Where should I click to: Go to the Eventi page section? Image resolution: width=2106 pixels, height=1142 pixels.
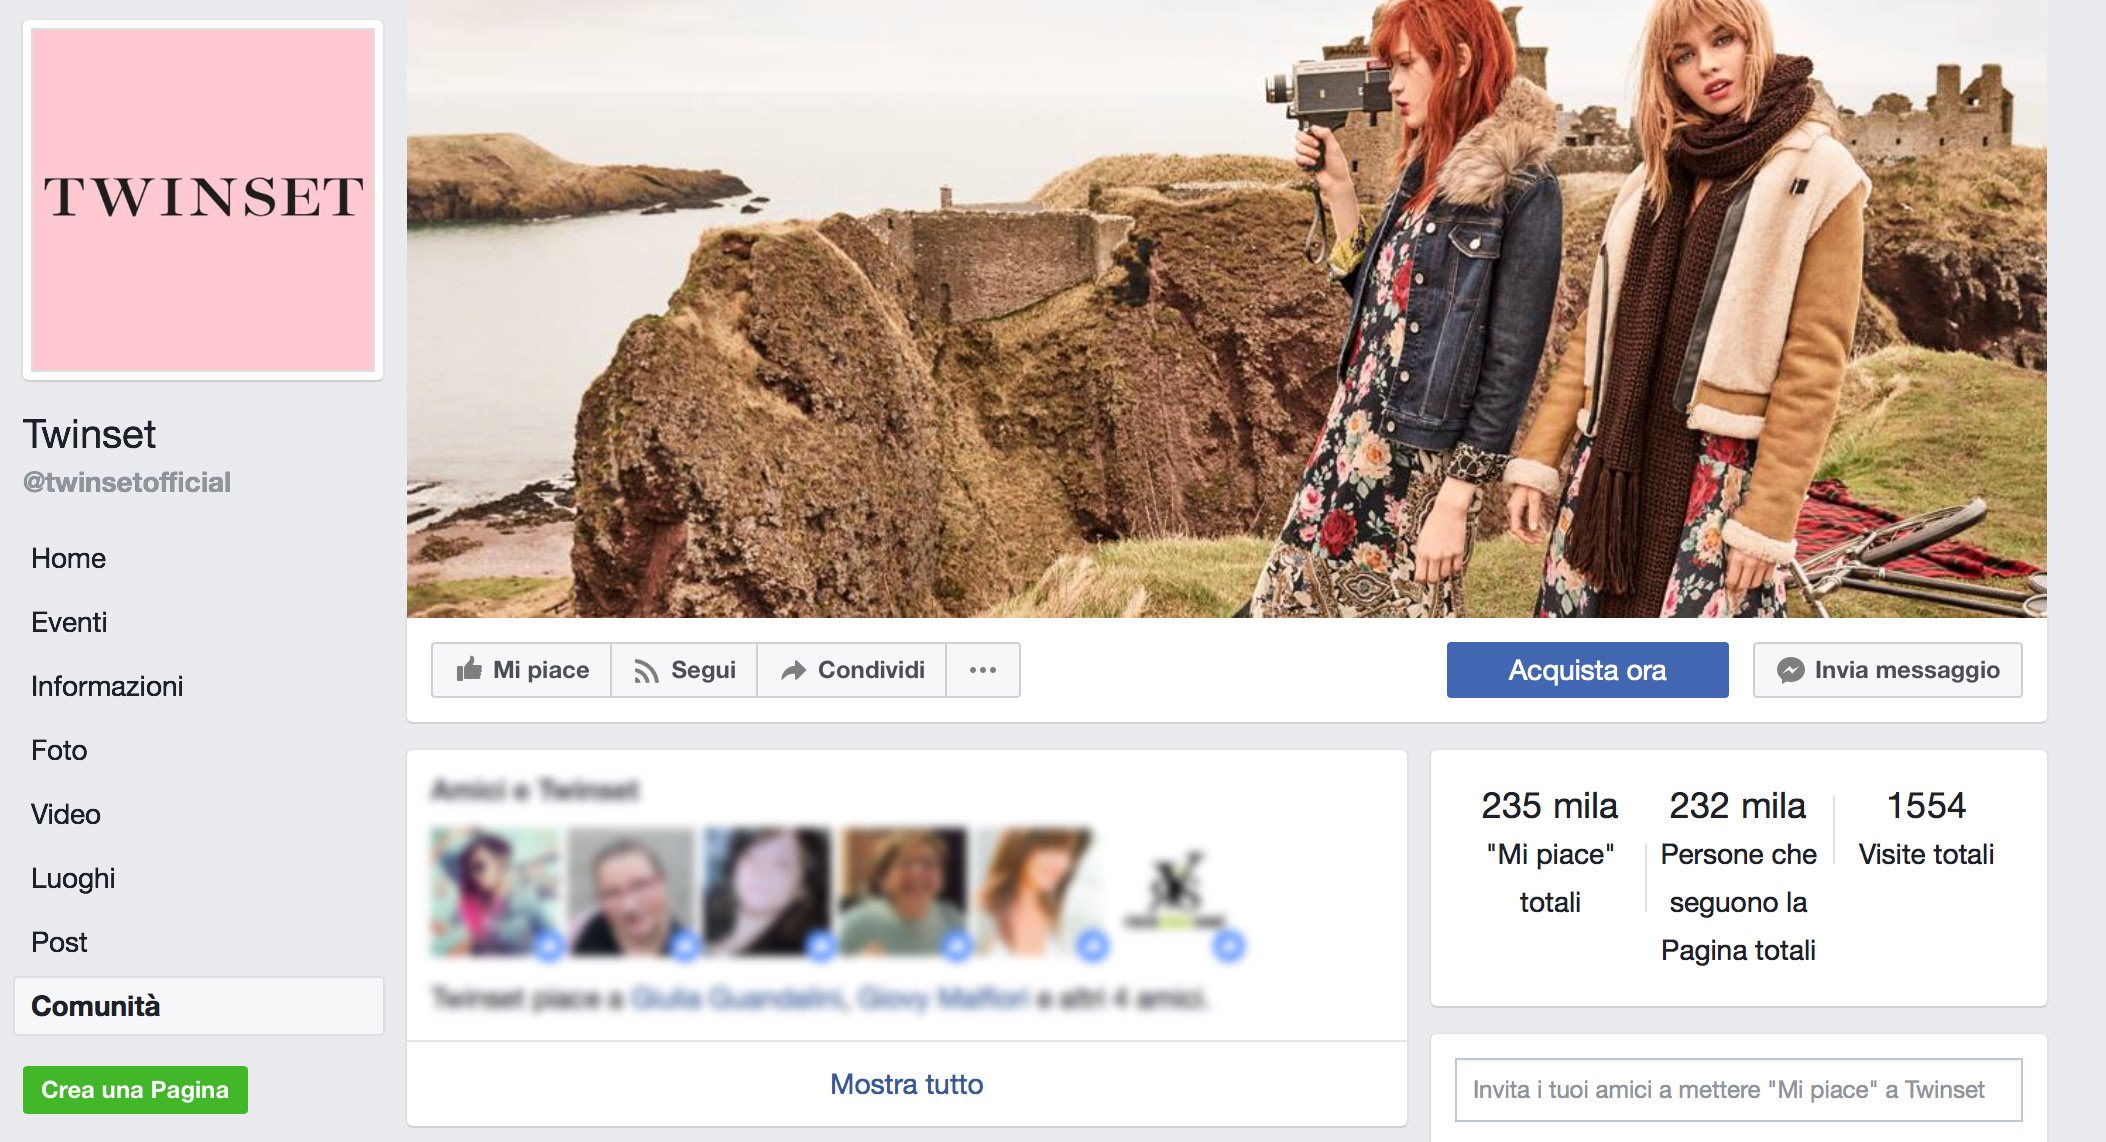[x=68, y=622]
